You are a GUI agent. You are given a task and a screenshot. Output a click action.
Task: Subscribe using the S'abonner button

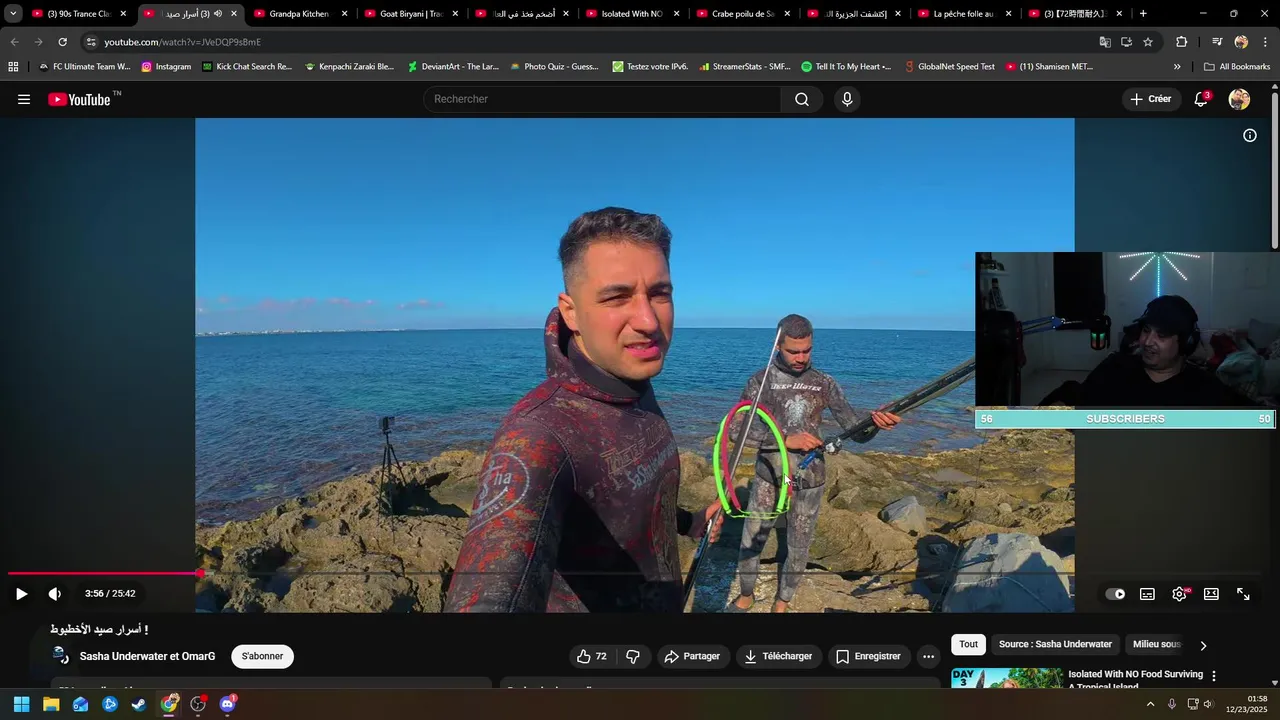262,656
